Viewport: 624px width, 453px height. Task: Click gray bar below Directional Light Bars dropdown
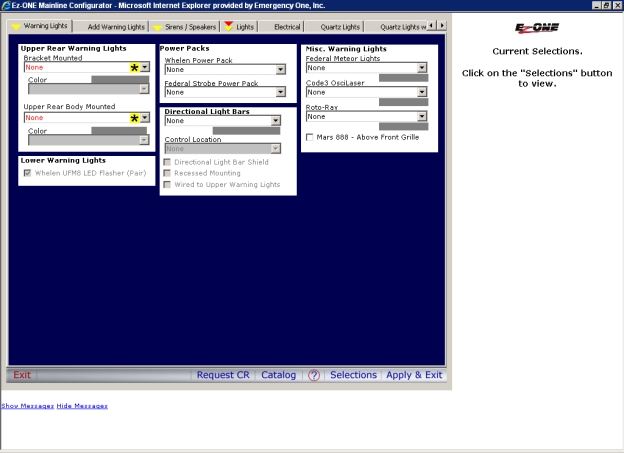click(x=246, y=131)
